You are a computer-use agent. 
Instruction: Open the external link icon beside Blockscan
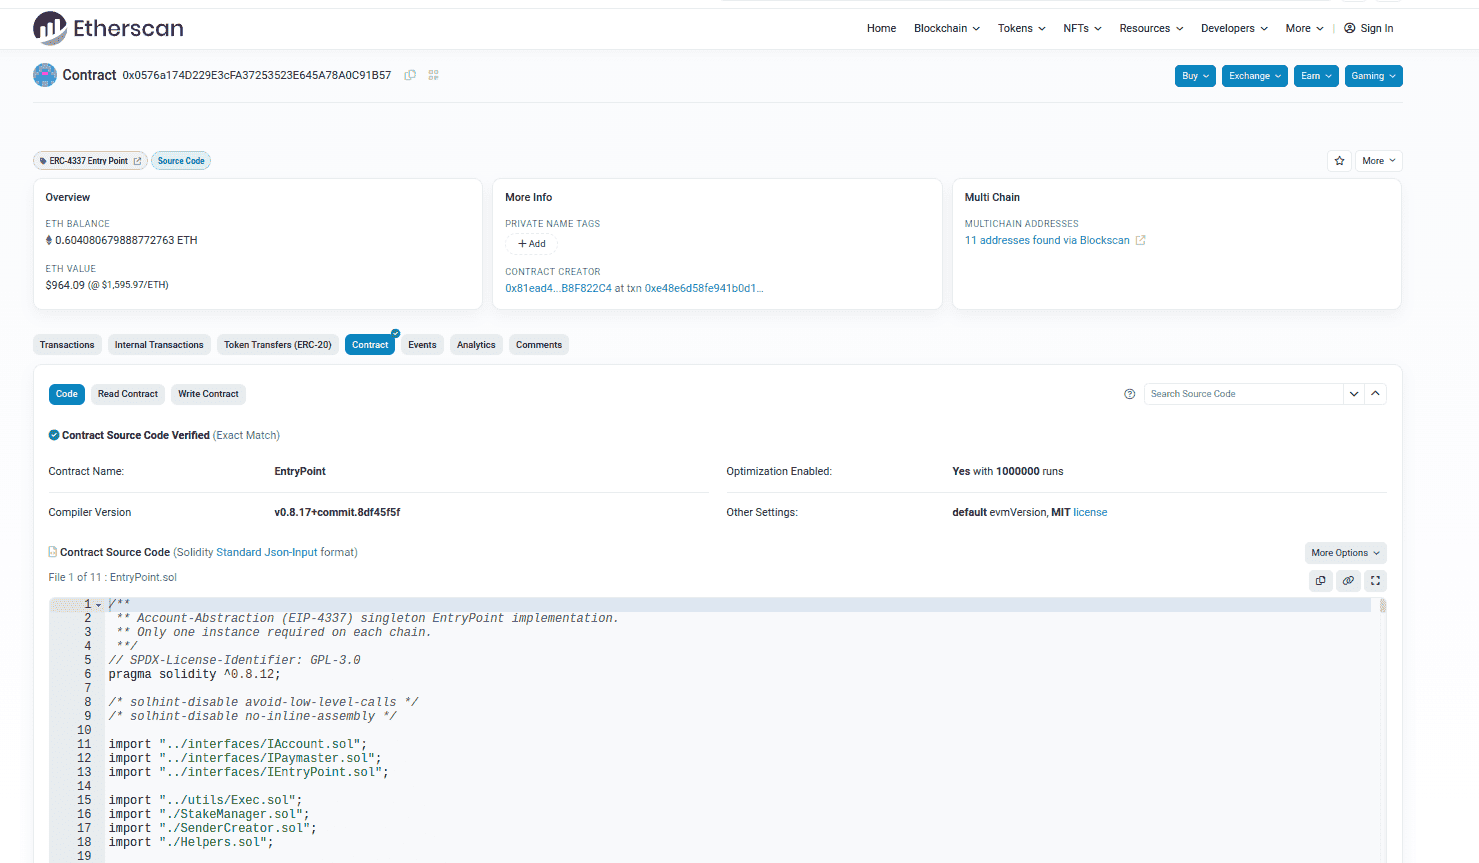1141,240
